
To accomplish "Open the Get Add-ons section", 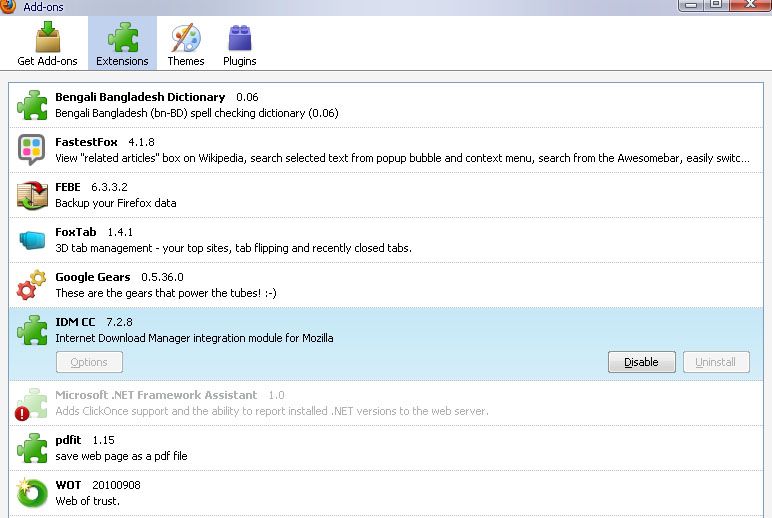I will [47, 43].
